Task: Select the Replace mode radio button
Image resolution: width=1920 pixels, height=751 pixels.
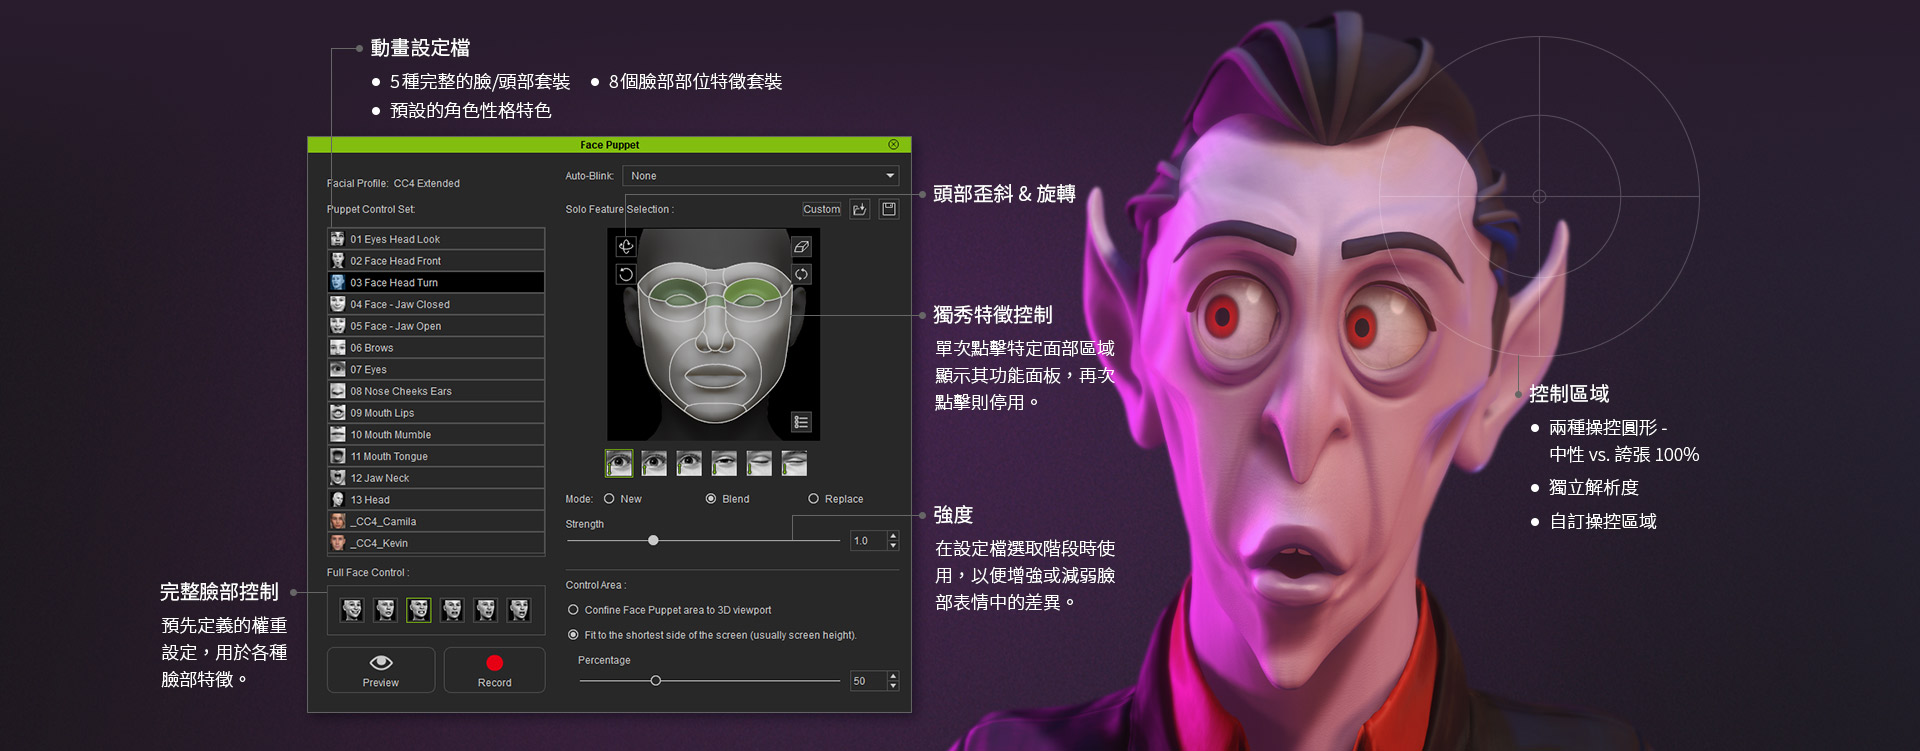Action: [x=813, y=499]
